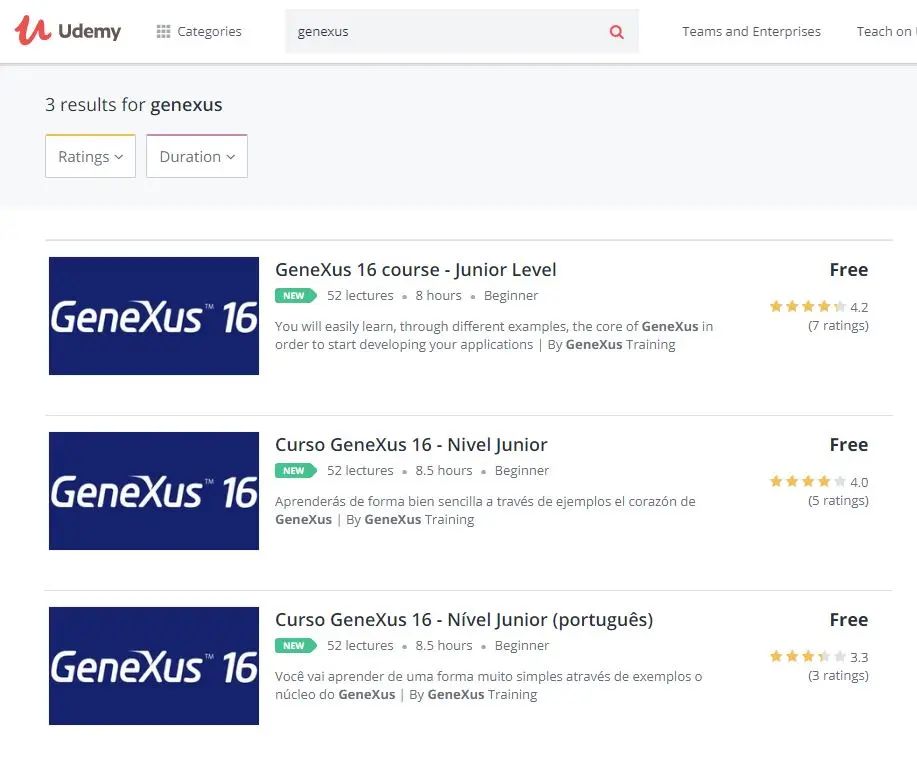Open Curso GeneXus 16 - Nível Junior (português)
This screenshot has width=917, height=769.
tap(464, 620)
